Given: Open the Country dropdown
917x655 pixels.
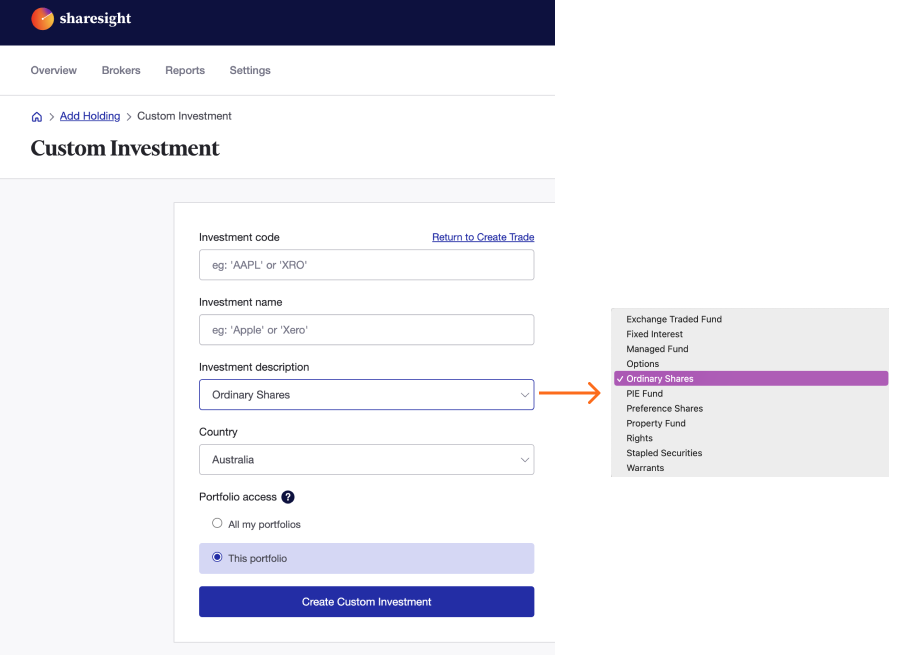Looking at the screenshot, I should click(x=366, y=459).
